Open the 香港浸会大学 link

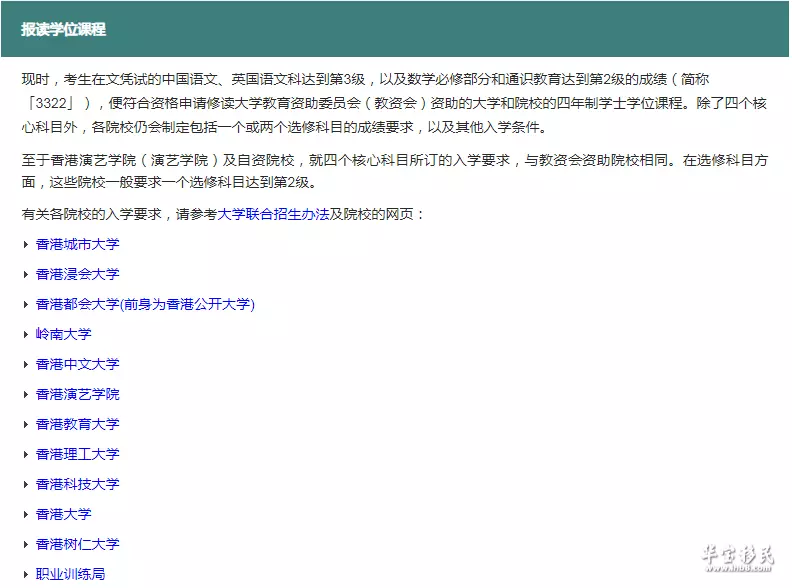[x=77, y=274]
